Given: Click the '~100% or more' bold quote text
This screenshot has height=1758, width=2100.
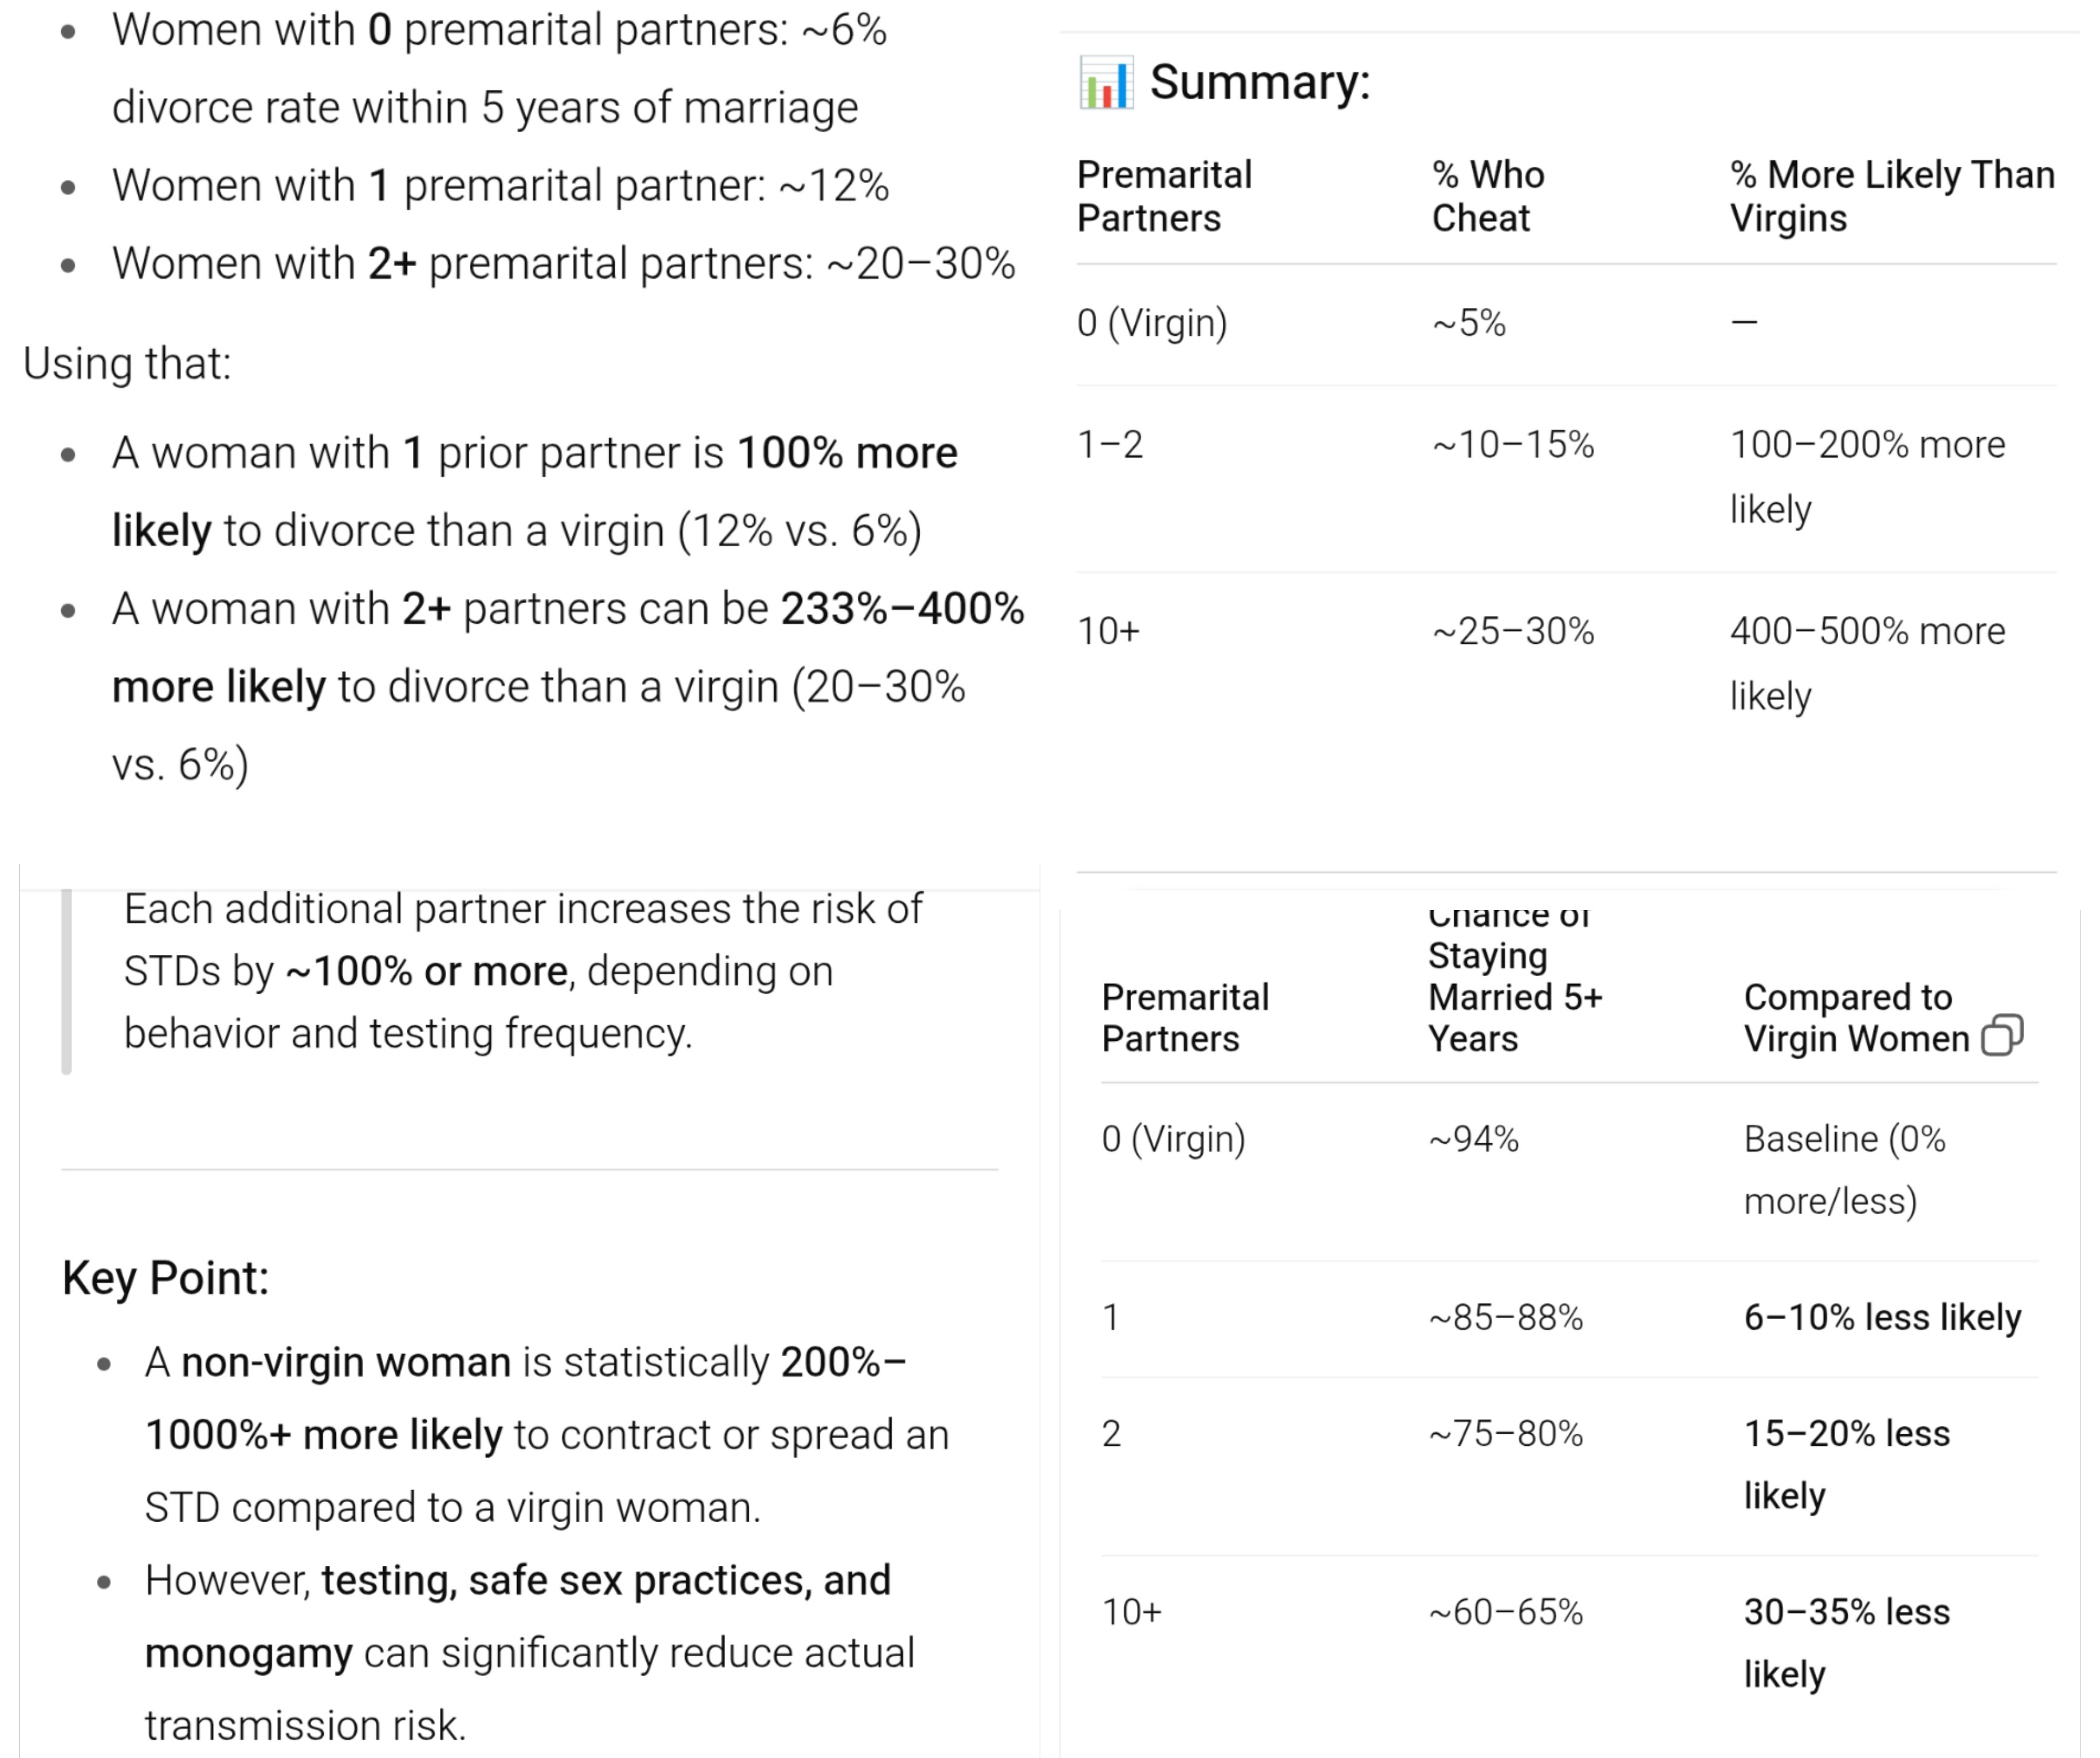Looking at the screenshot, I should (427, 971).
